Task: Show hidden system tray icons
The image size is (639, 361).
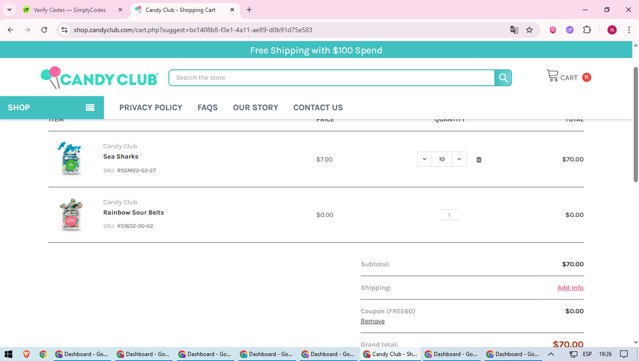Action: [x=551, y=354]
